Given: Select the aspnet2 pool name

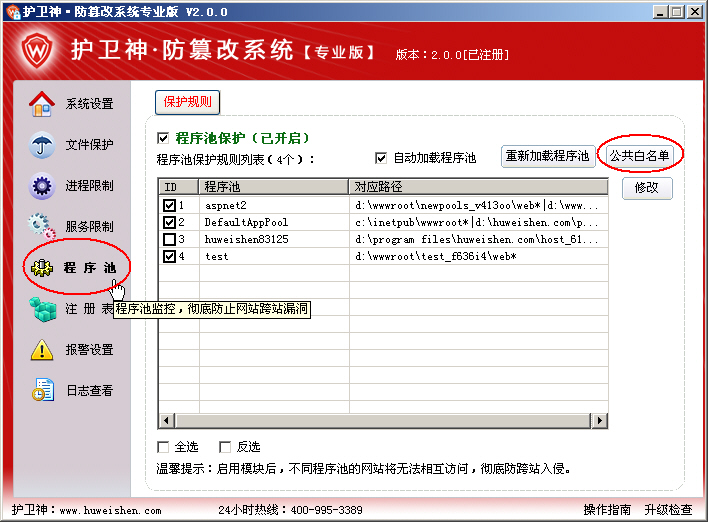Looking at the screenshot, I should pos(225,205).
